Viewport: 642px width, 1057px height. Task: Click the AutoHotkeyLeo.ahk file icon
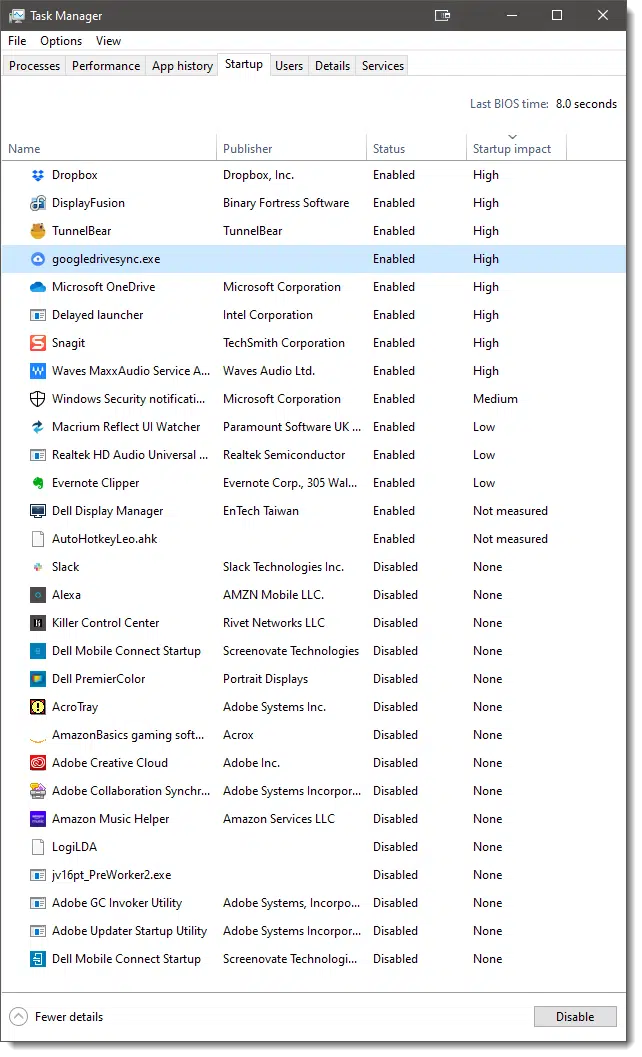[38, 539]
